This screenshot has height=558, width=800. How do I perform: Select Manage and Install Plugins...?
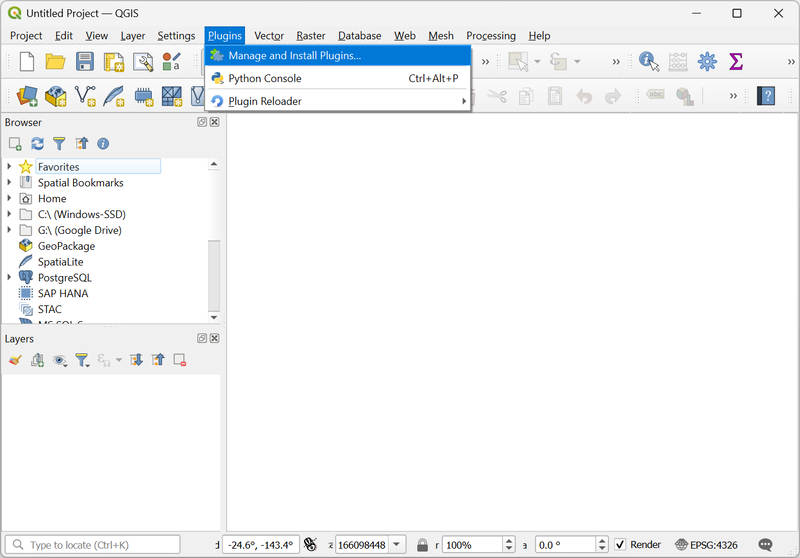click(338, 56)
